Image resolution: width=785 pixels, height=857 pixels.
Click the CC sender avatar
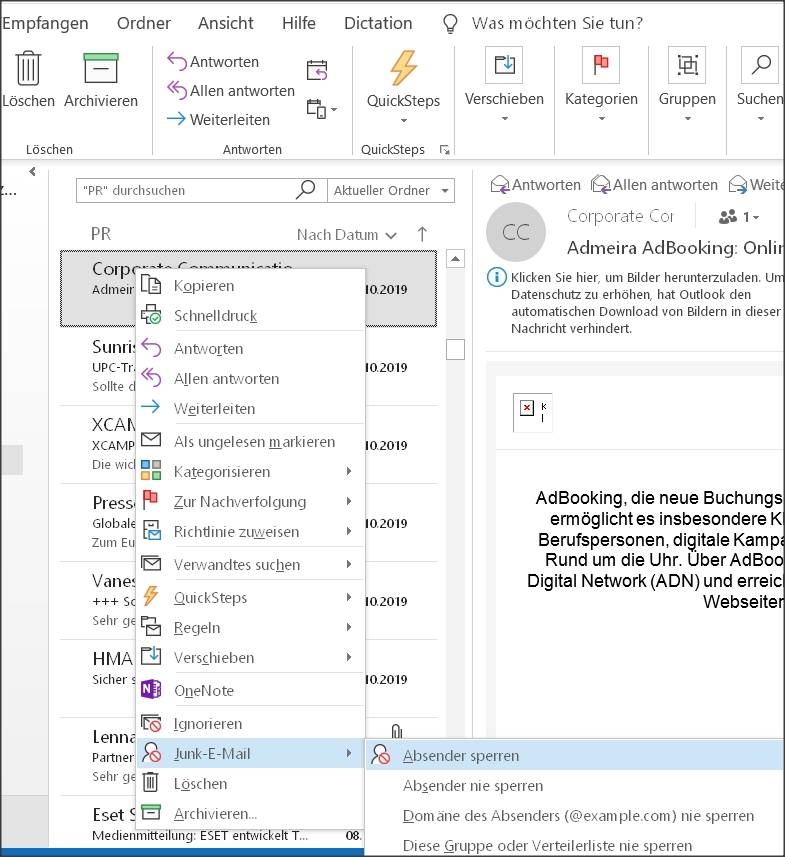515,232
